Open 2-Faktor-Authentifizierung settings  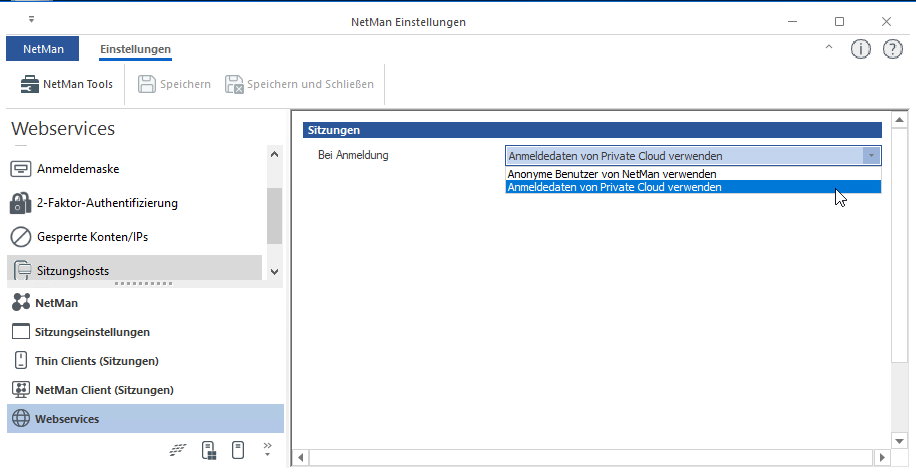pyautogui.click(x=134, y=203)
